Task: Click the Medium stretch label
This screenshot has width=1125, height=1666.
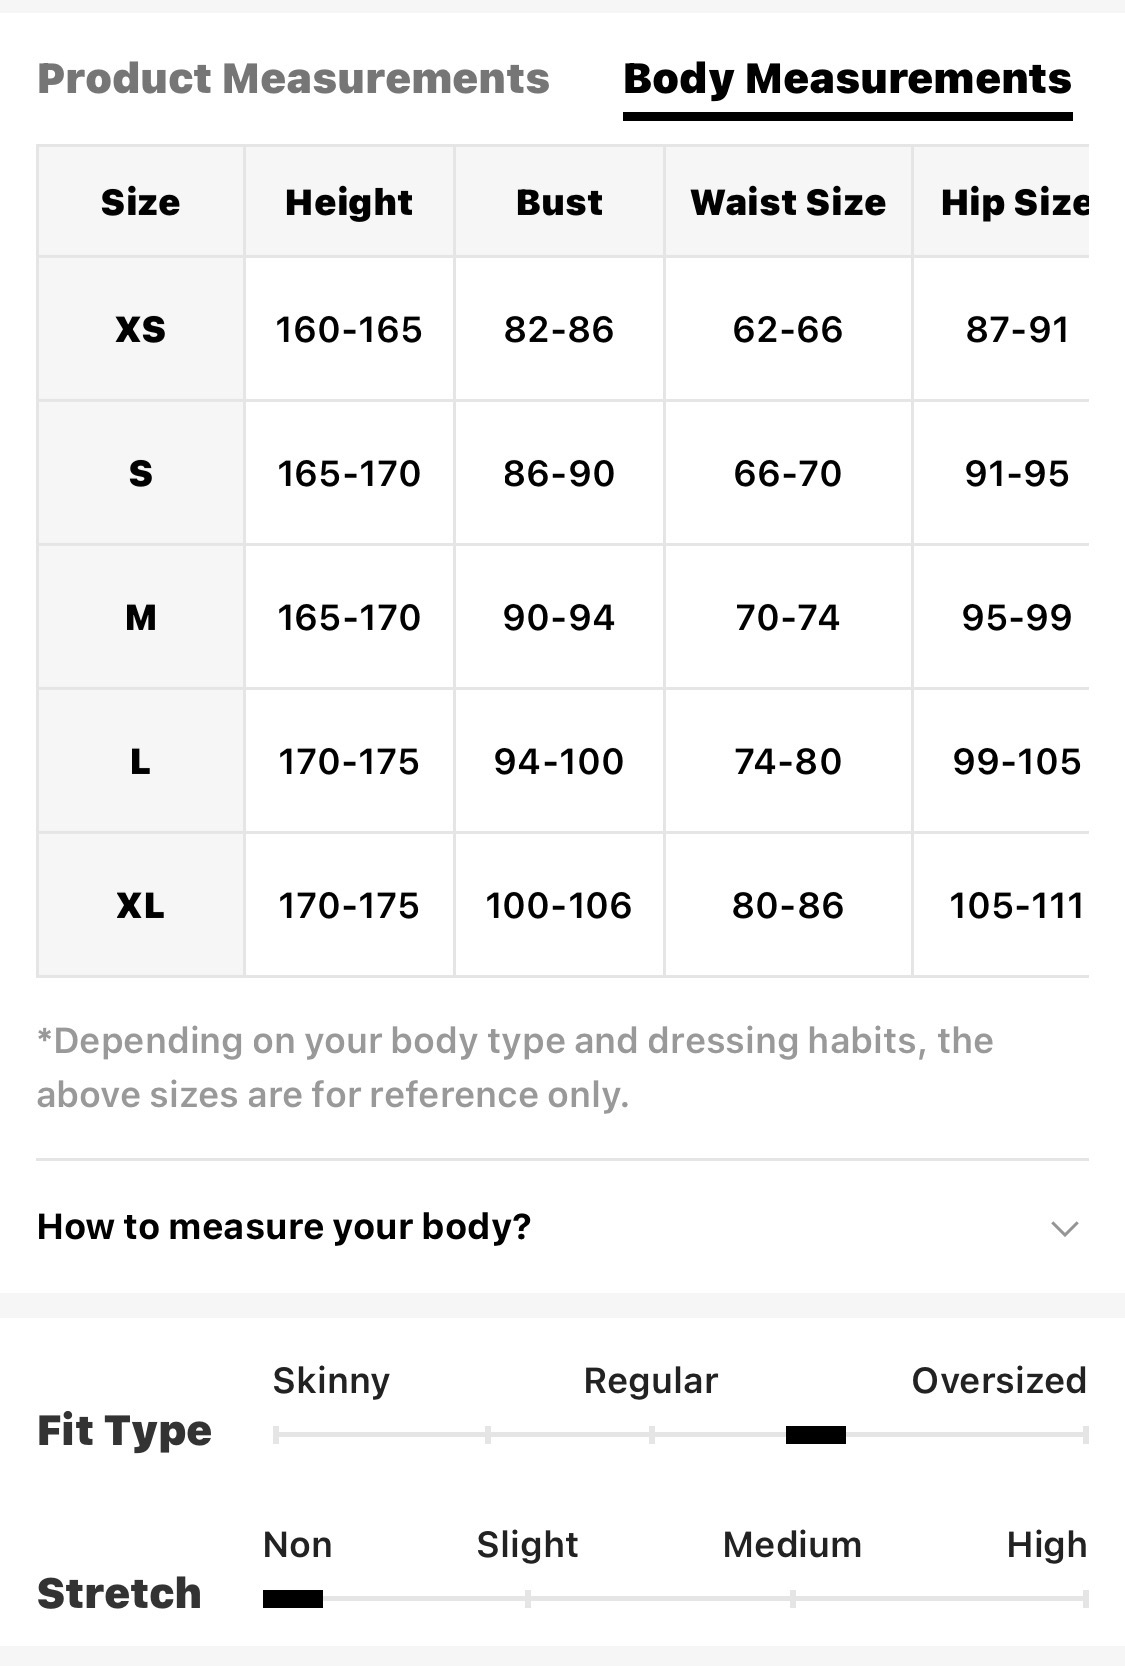Action: pos(792,1544)
